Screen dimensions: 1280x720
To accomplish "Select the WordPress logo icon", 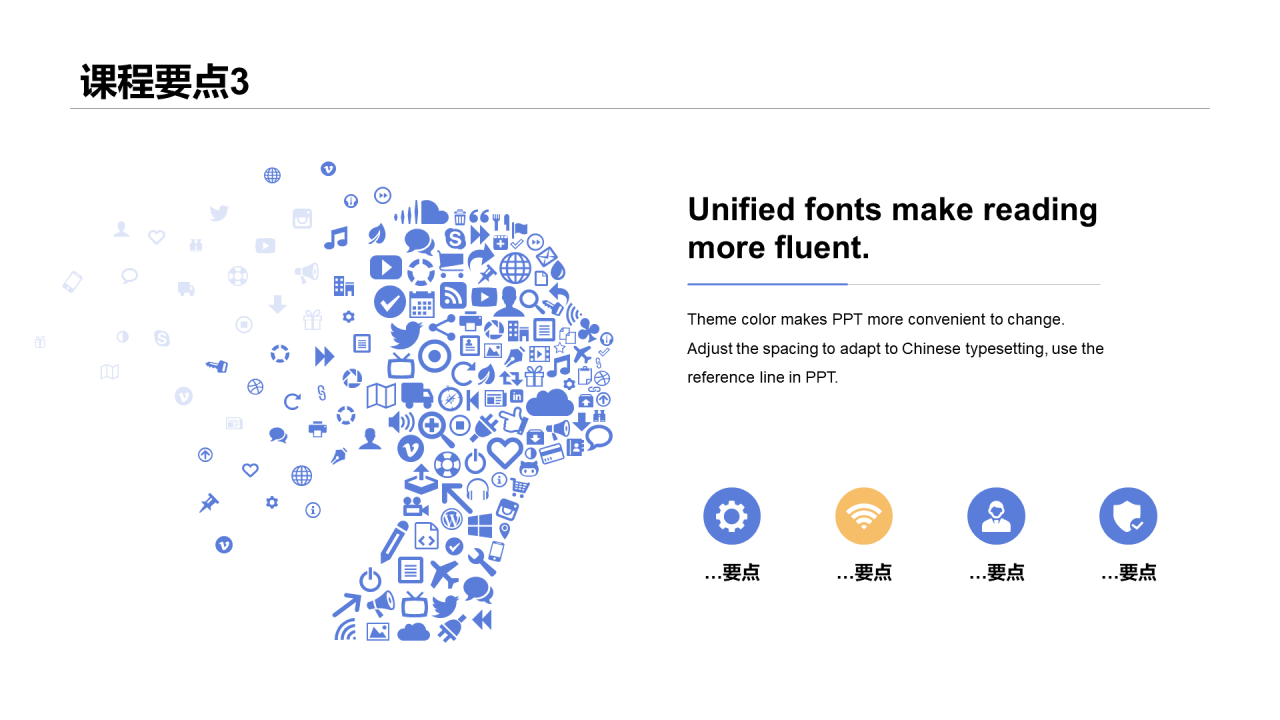I will (452, 519).
